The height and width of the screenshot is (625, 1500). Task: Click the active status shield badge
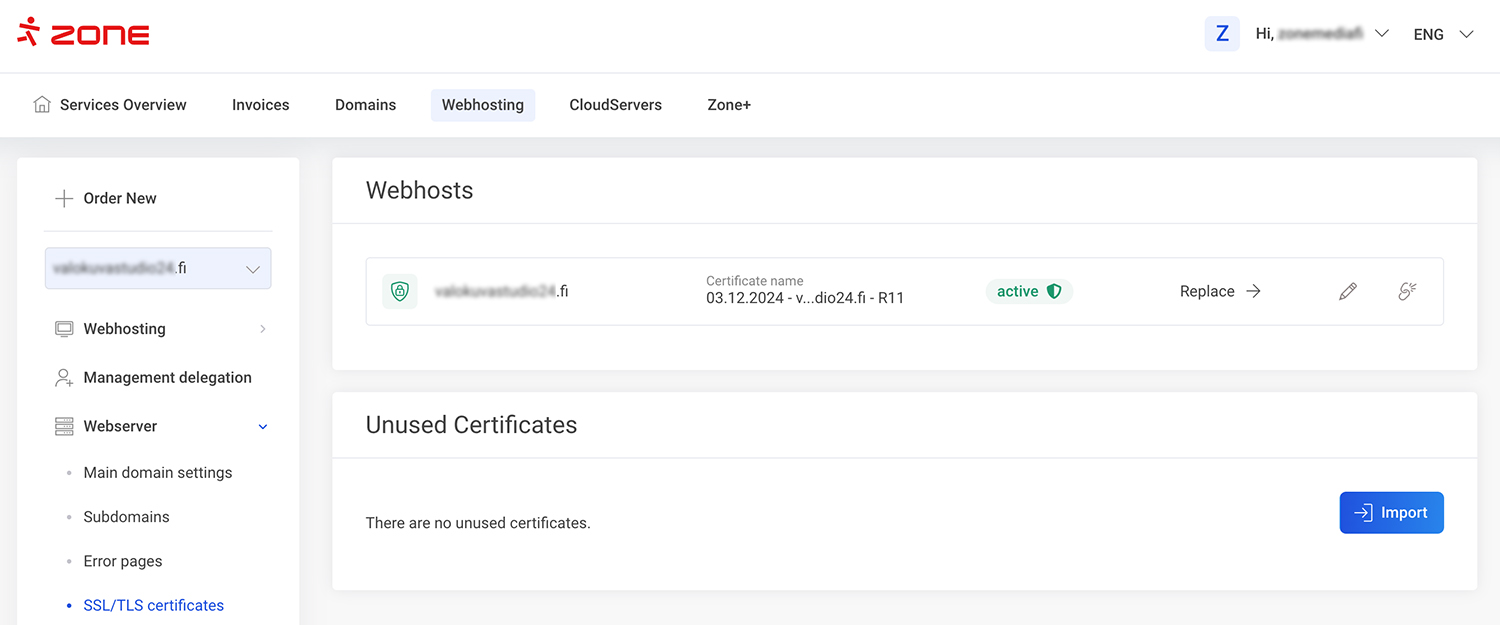point(1028,292)
